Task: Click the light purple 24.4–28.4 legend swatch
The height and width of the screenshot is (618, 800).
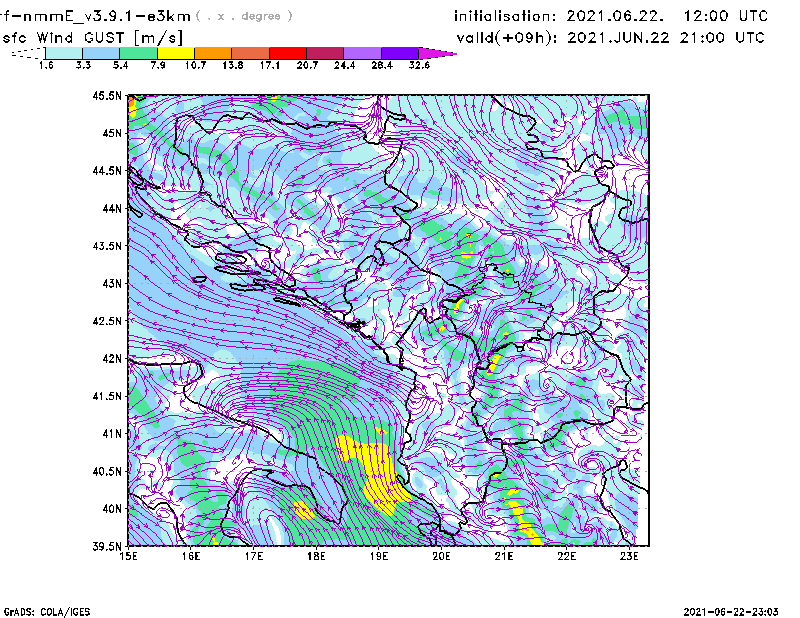Action: (363, 53)
